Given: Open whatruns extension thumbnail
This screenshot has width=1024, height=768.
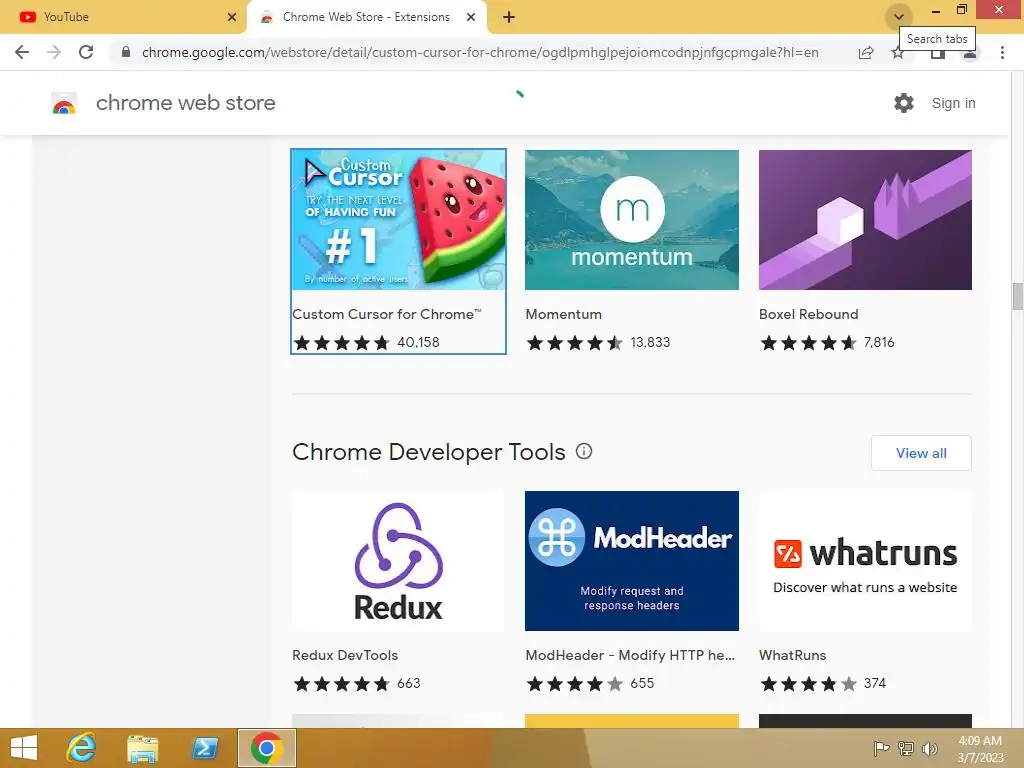Looking at the screenshot, I should [x=865, y=561].
